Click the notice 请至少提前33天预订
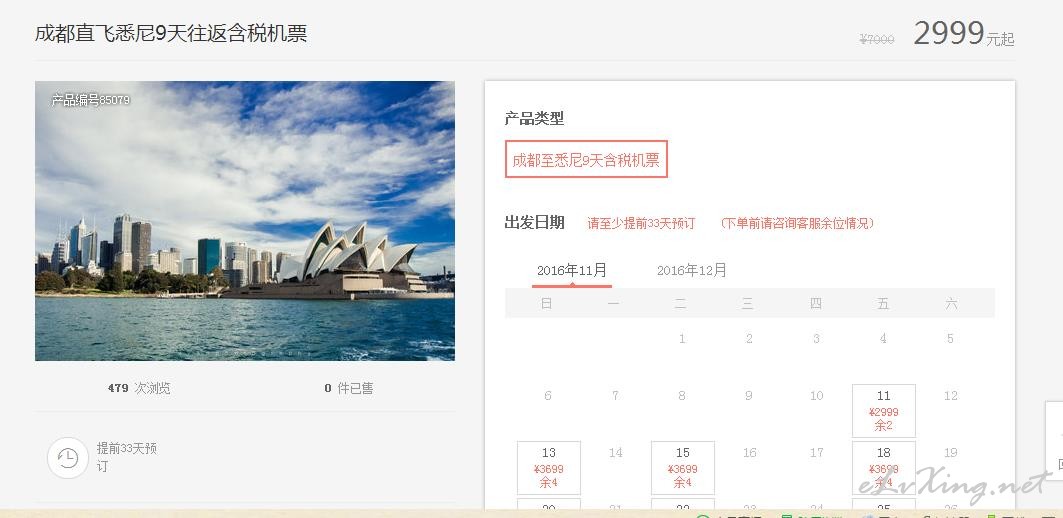This screenshot has width=1063, height=518. click(x=641, y=223)
